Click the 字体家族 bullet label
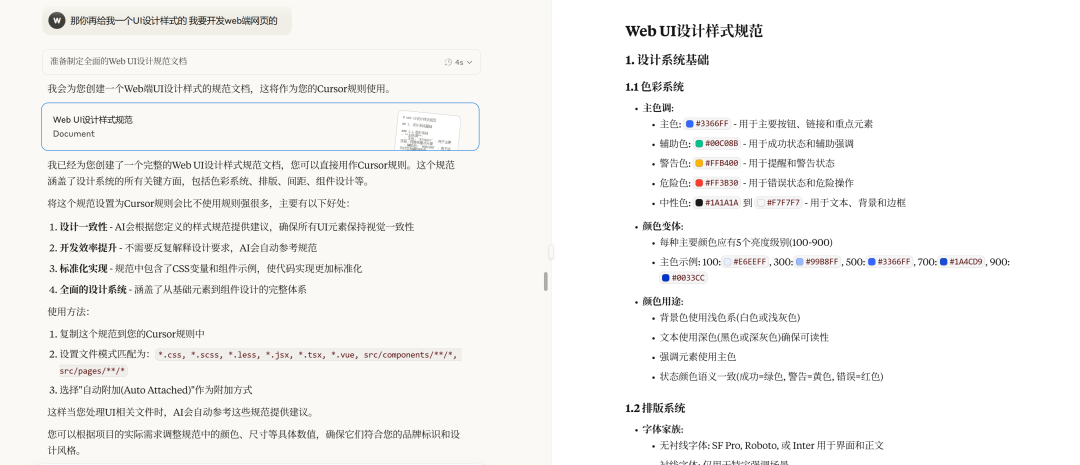1080x465 pixels. point(663,428)
